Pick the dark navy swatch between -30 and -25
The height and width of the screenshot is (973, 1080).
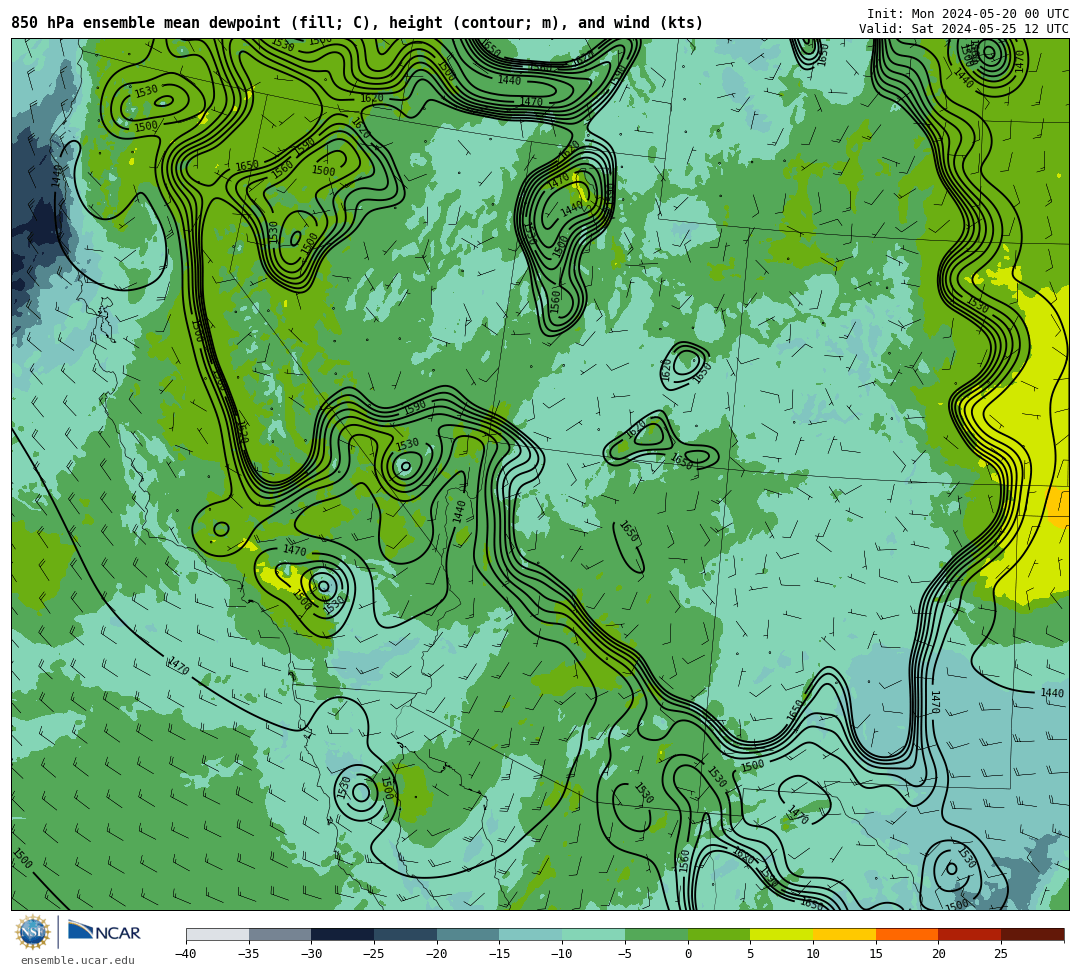pos(342,934)
